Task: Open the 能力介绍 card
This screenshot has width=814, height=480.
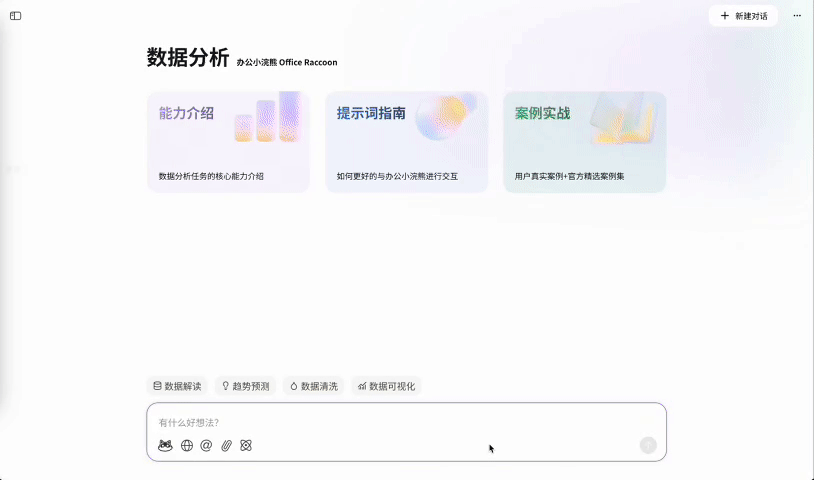Action: (228, 142)
